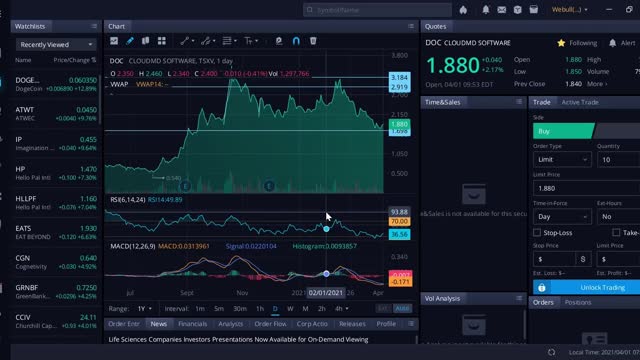
Task: Expand the Recently Viewed watchlist dropdown
Action: click(x=56, y=44)
